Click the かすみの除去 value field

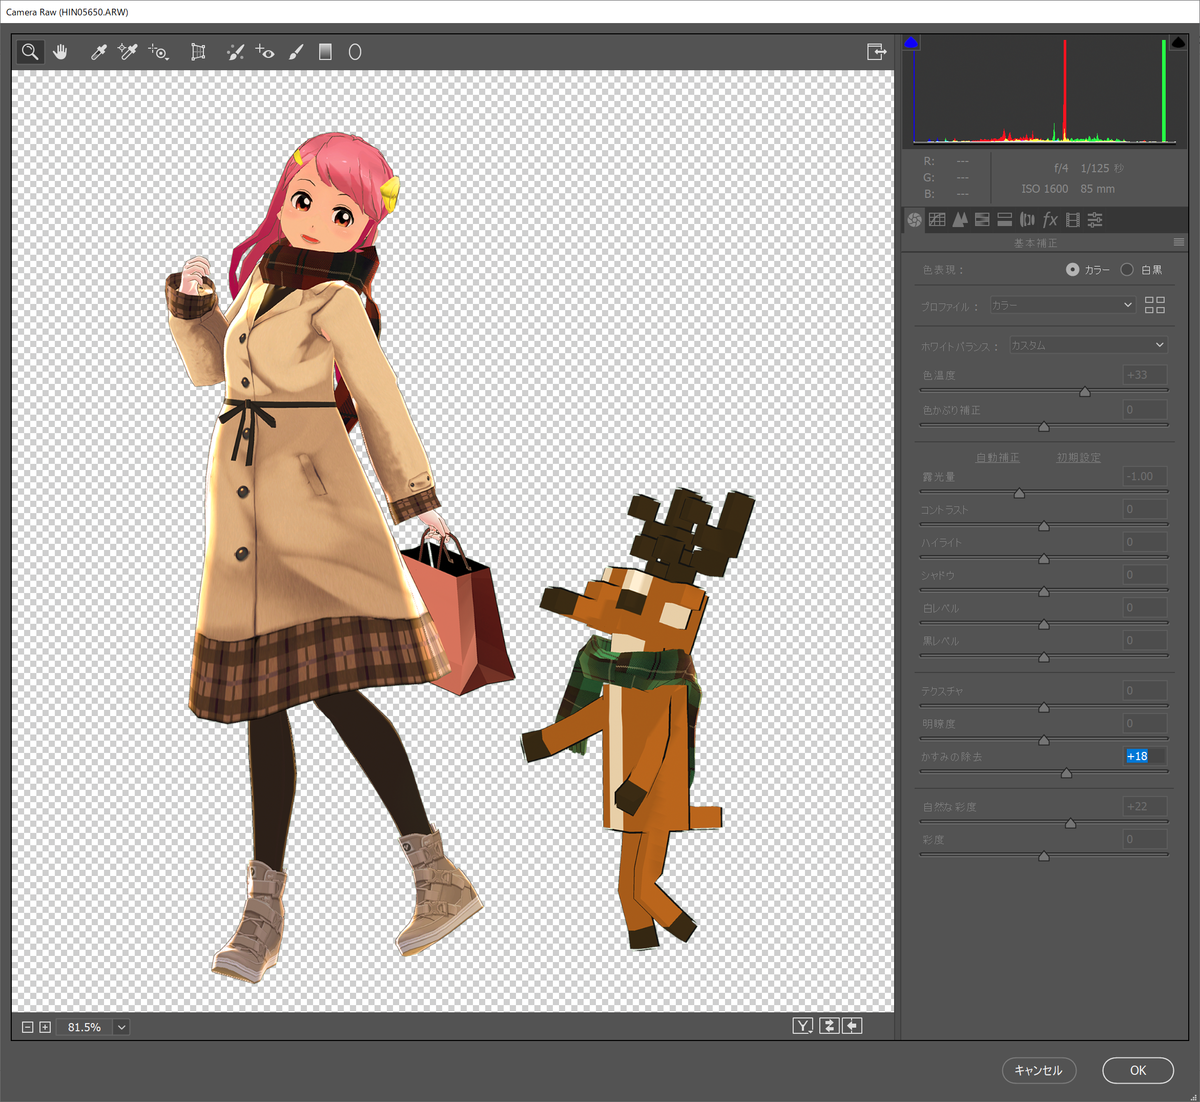click(x=1145, y=756)
